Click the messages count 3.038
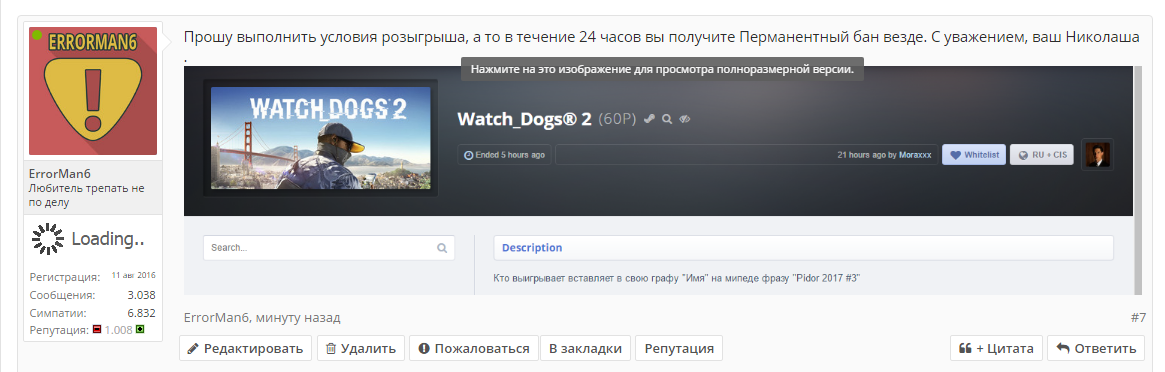Screen dimensions: 1165x372 click(141, 296)
